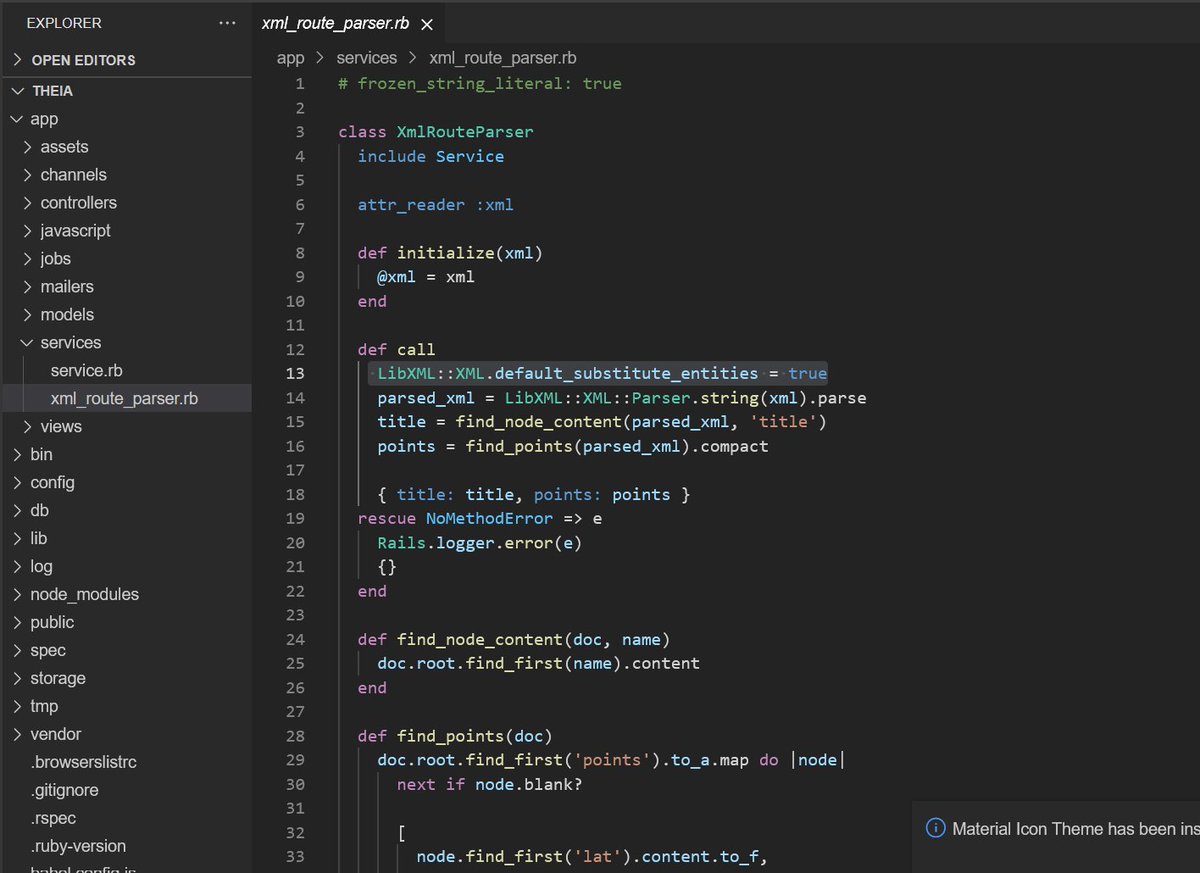Click the 'title' string literal on line 15
The width and height of the screenshot is (1200, 873).
(x=783, y=422)
